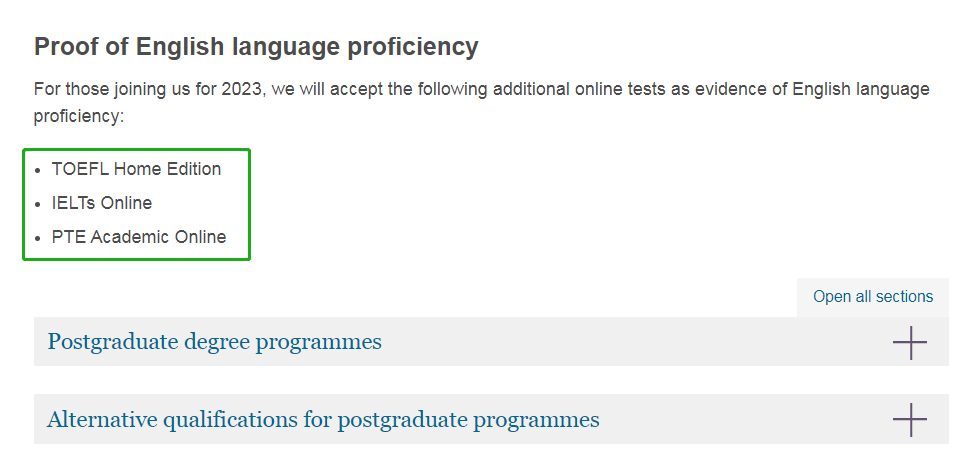Click the plus icon beside Alternative qualifications
This screenshot has width=968, height=470.
point(909,419)
